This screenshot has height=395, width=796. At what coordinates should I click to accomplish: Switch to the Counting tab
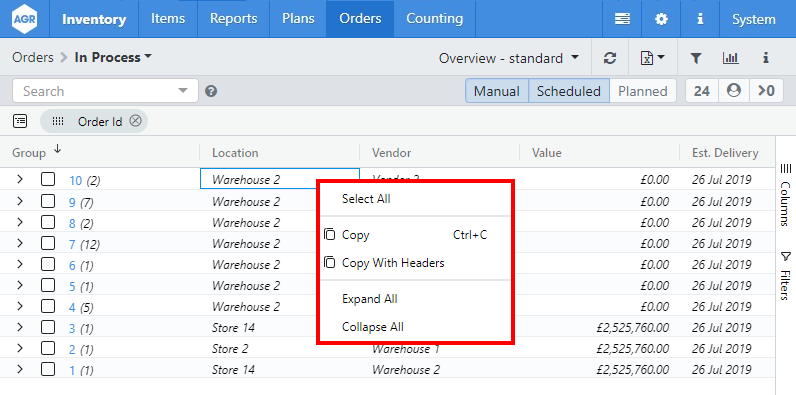435,19
